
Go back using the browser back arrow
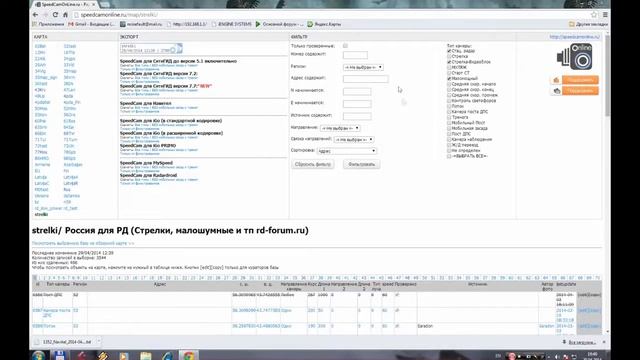36,15
